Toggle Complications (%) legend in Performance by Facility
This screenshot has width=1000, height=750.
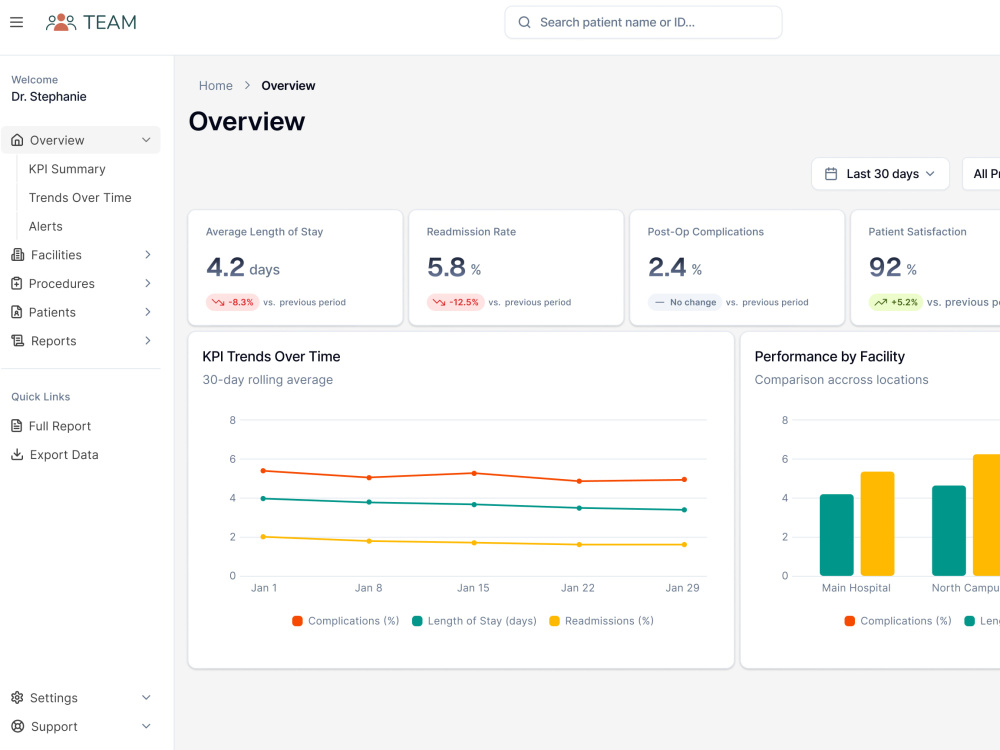[898, 621]
